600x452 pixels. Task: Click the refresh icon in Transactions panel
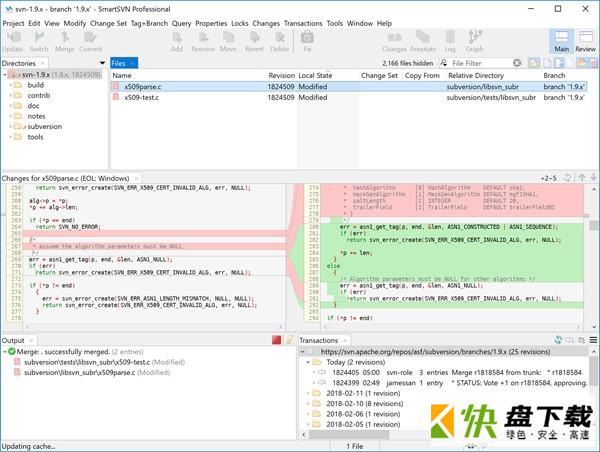click(x=558, y=340)
